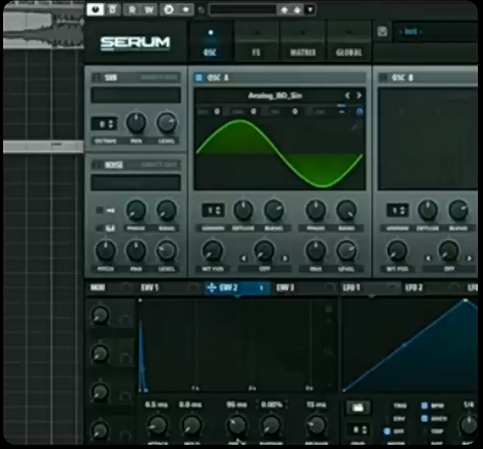Click OSC B warp mode left arrow
Screen dimensions: 483x449
click(428, 258)
